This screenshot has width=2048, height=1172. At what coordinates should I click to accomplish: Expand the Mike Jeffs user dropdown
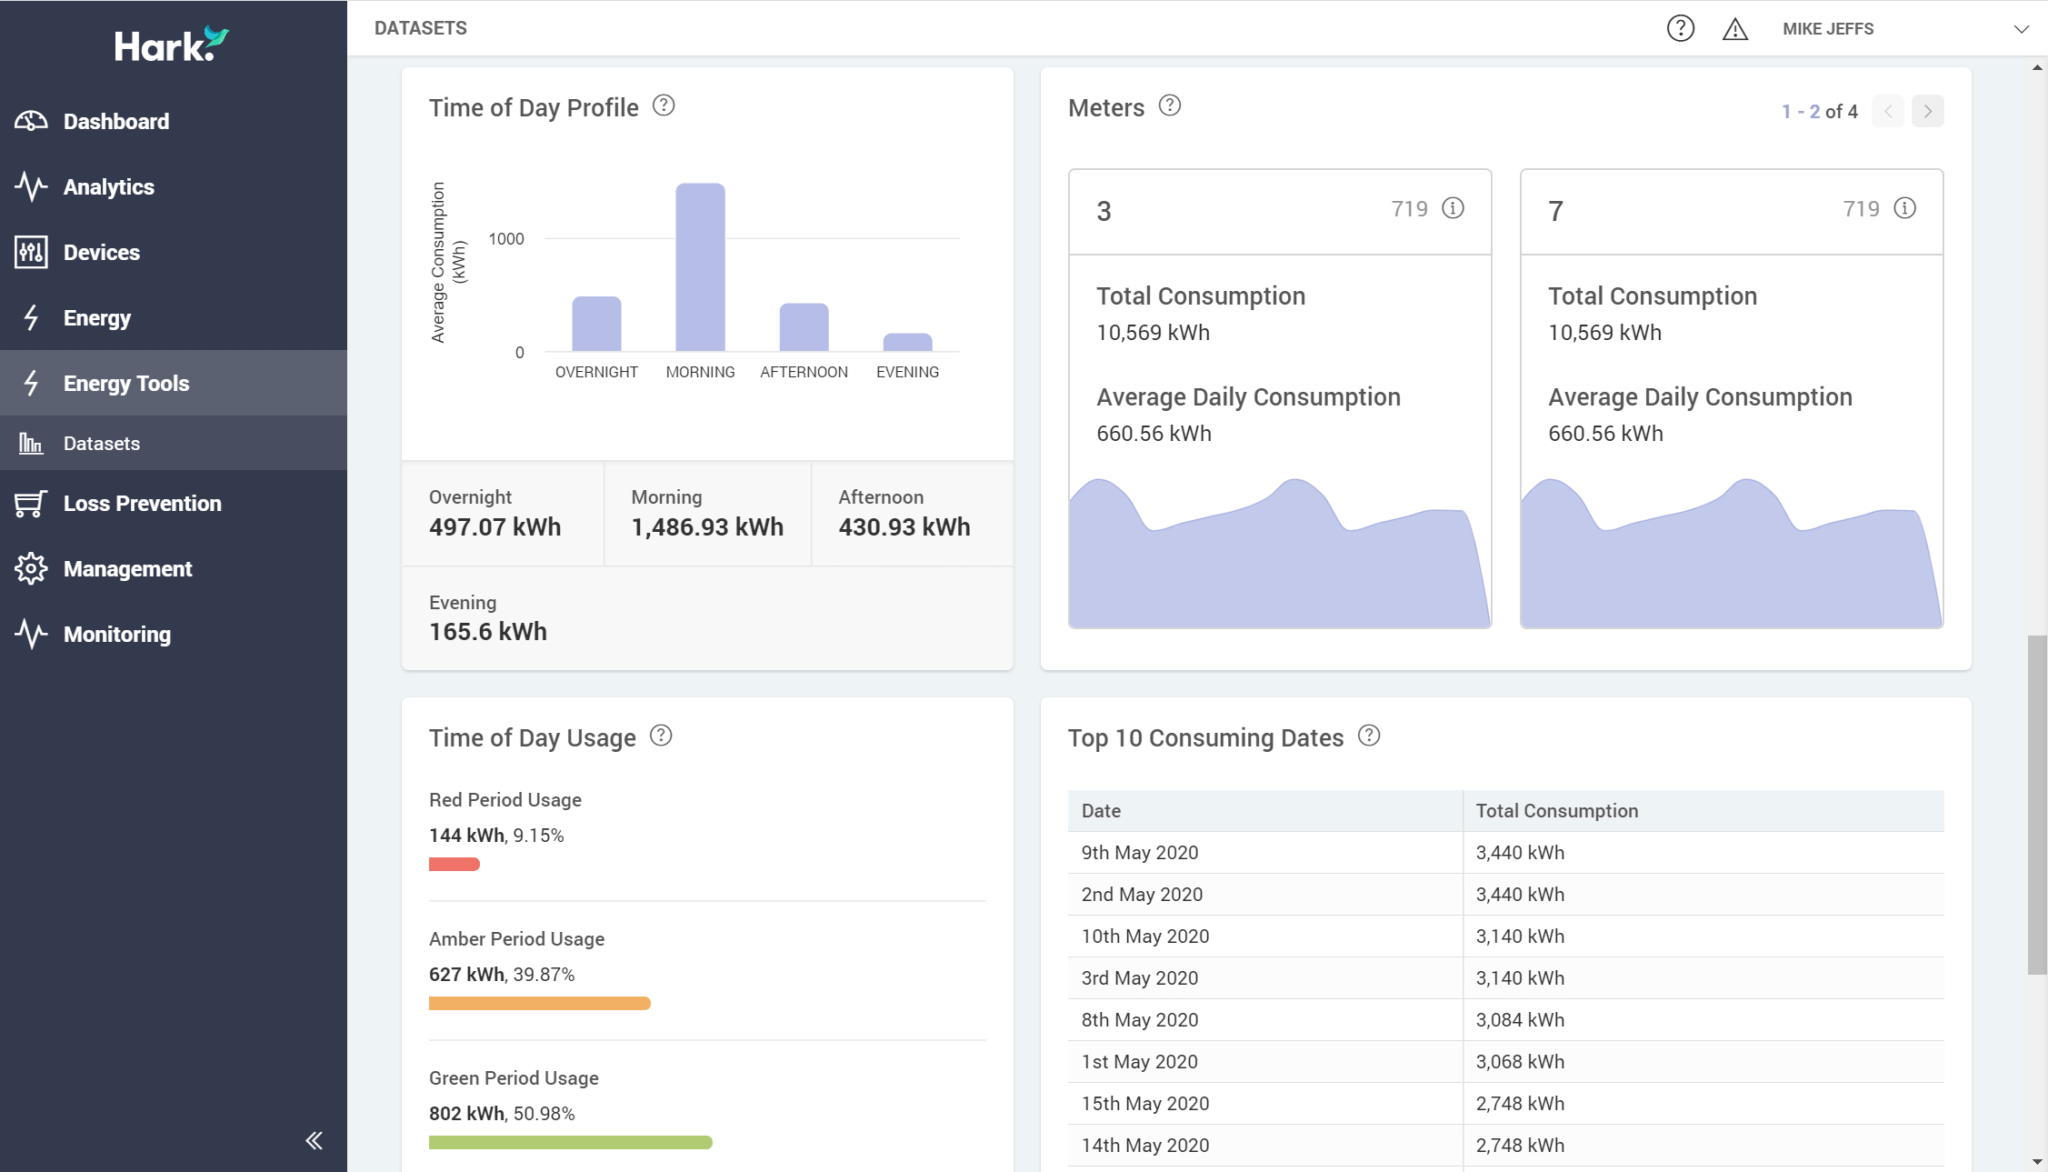pyautogui.click(x=2021, y=29)
